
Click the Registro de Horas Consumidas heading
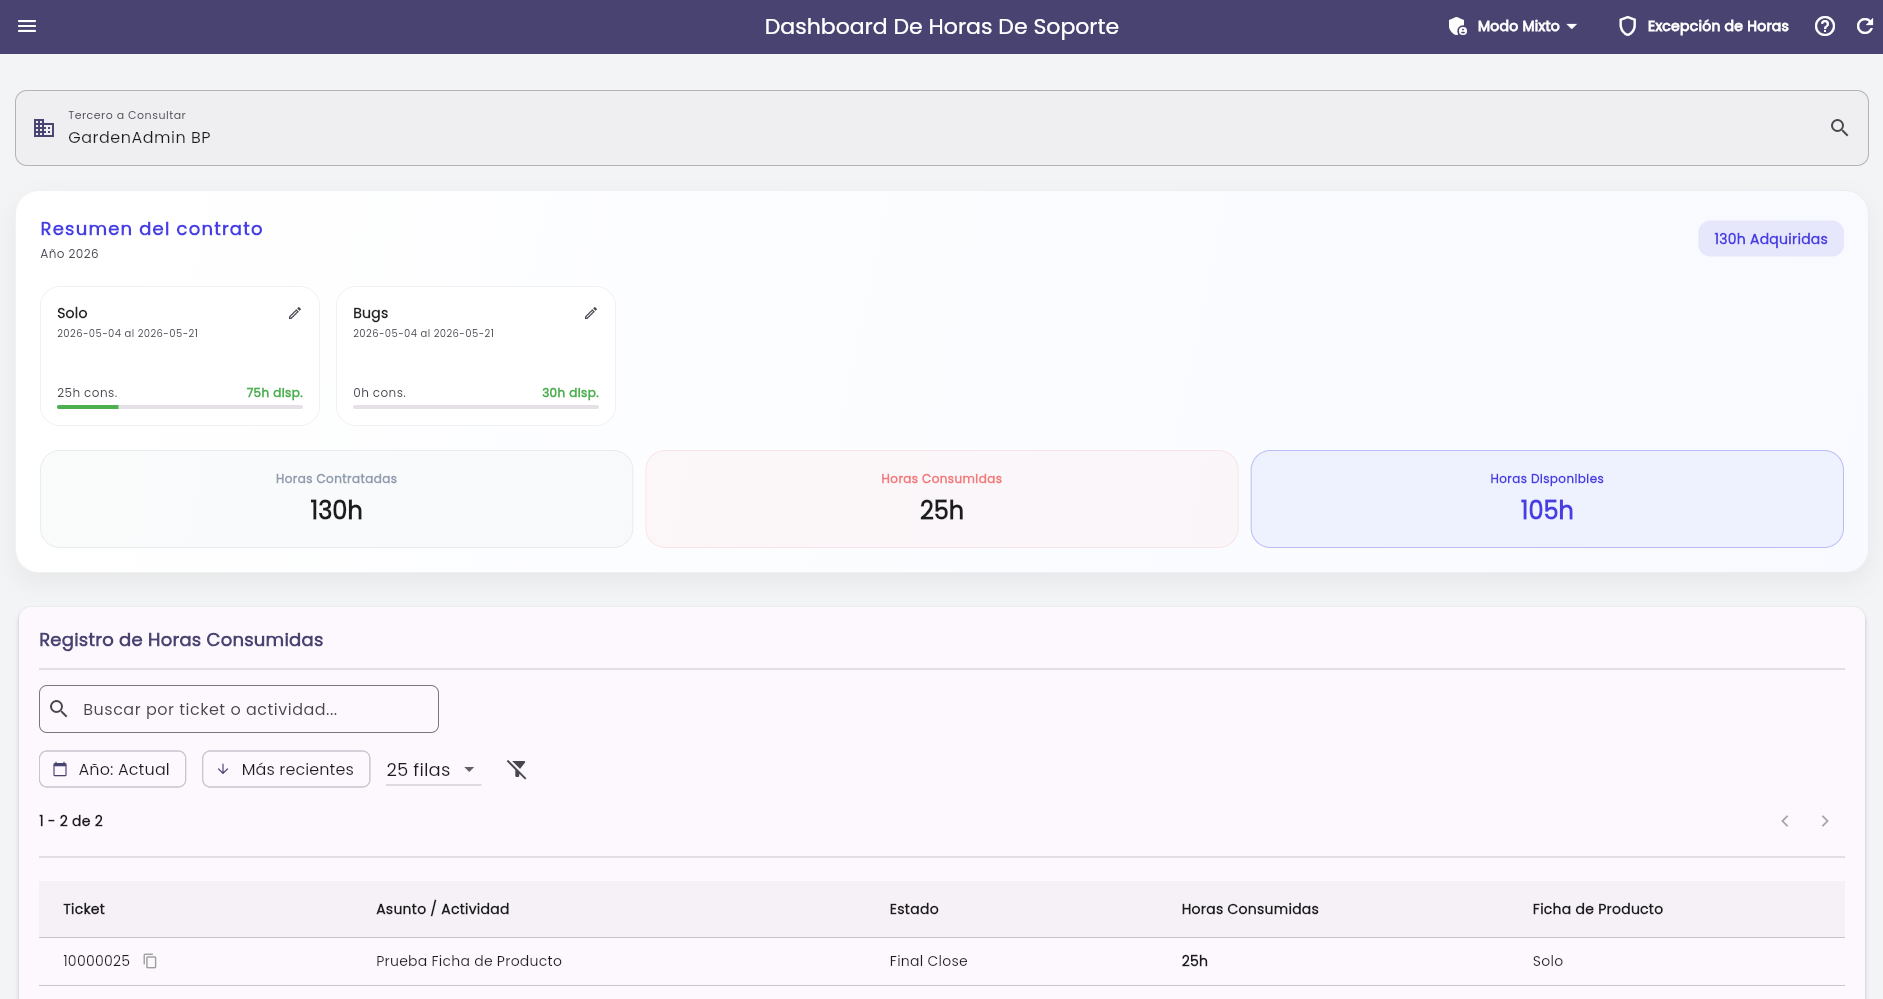(181, 640)
